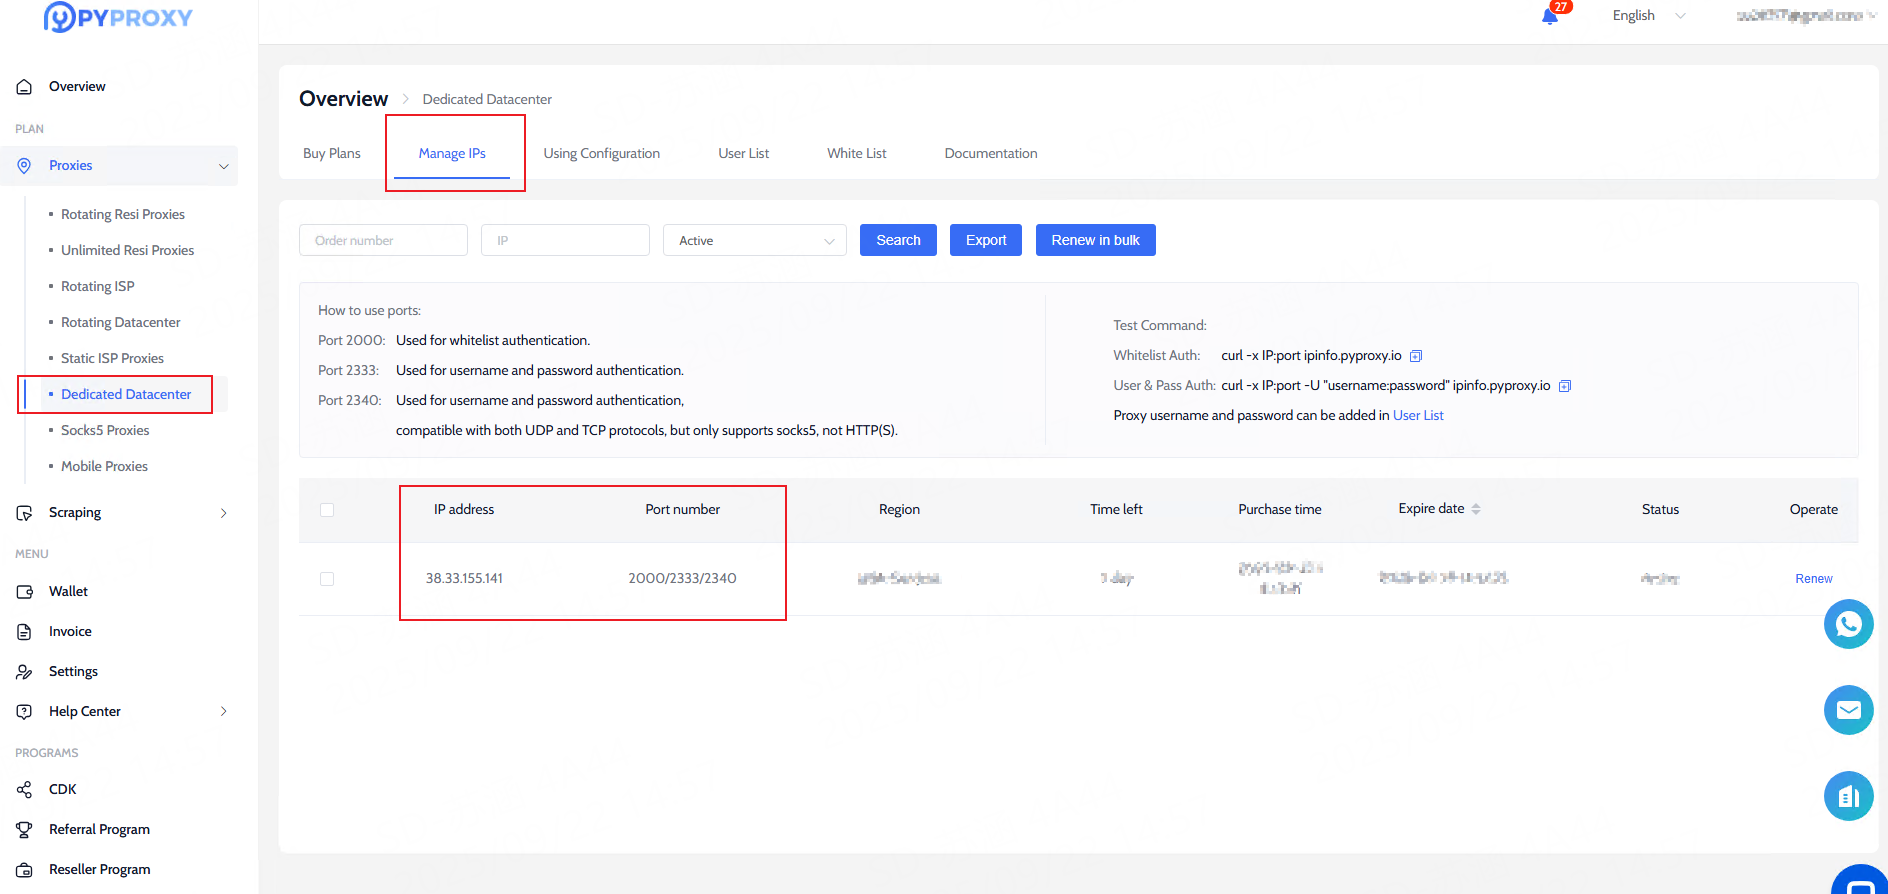The width and height of the screenshot is (1888, 894).
Task: Select Static ISP Proxies in sidebar
Action: (112, 358)
